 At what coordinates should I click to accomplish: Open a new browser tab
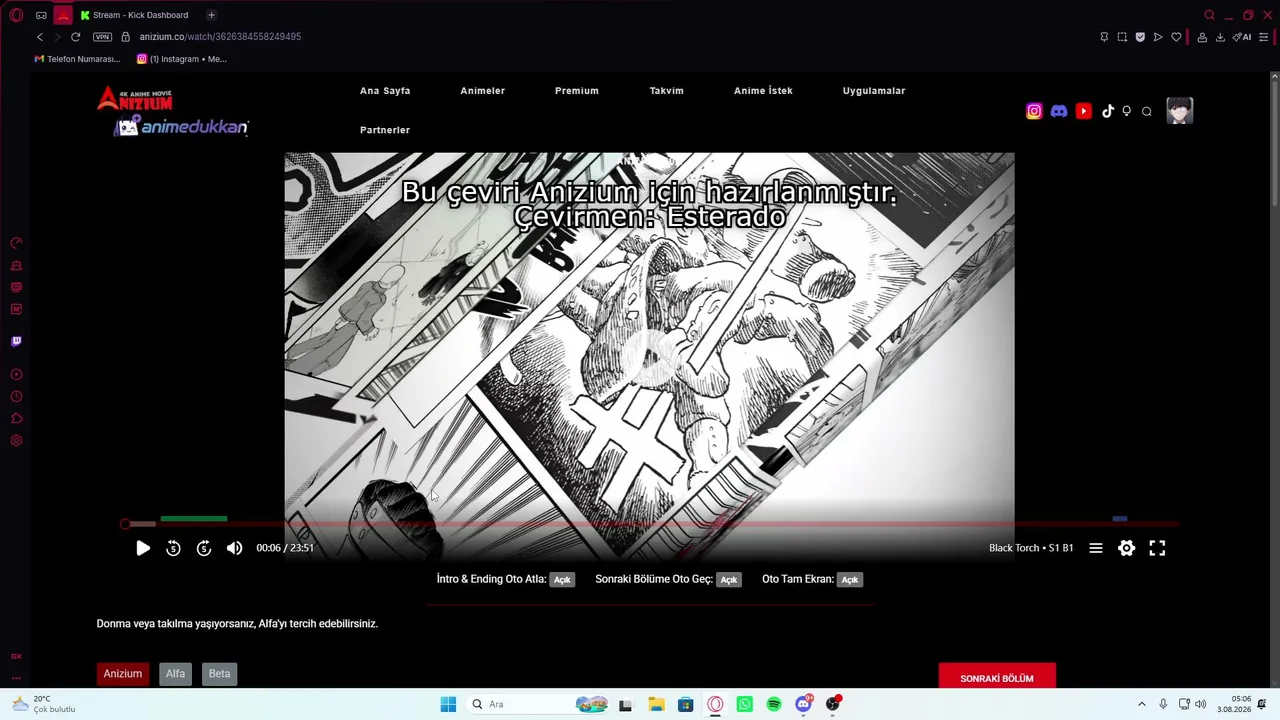211,15
